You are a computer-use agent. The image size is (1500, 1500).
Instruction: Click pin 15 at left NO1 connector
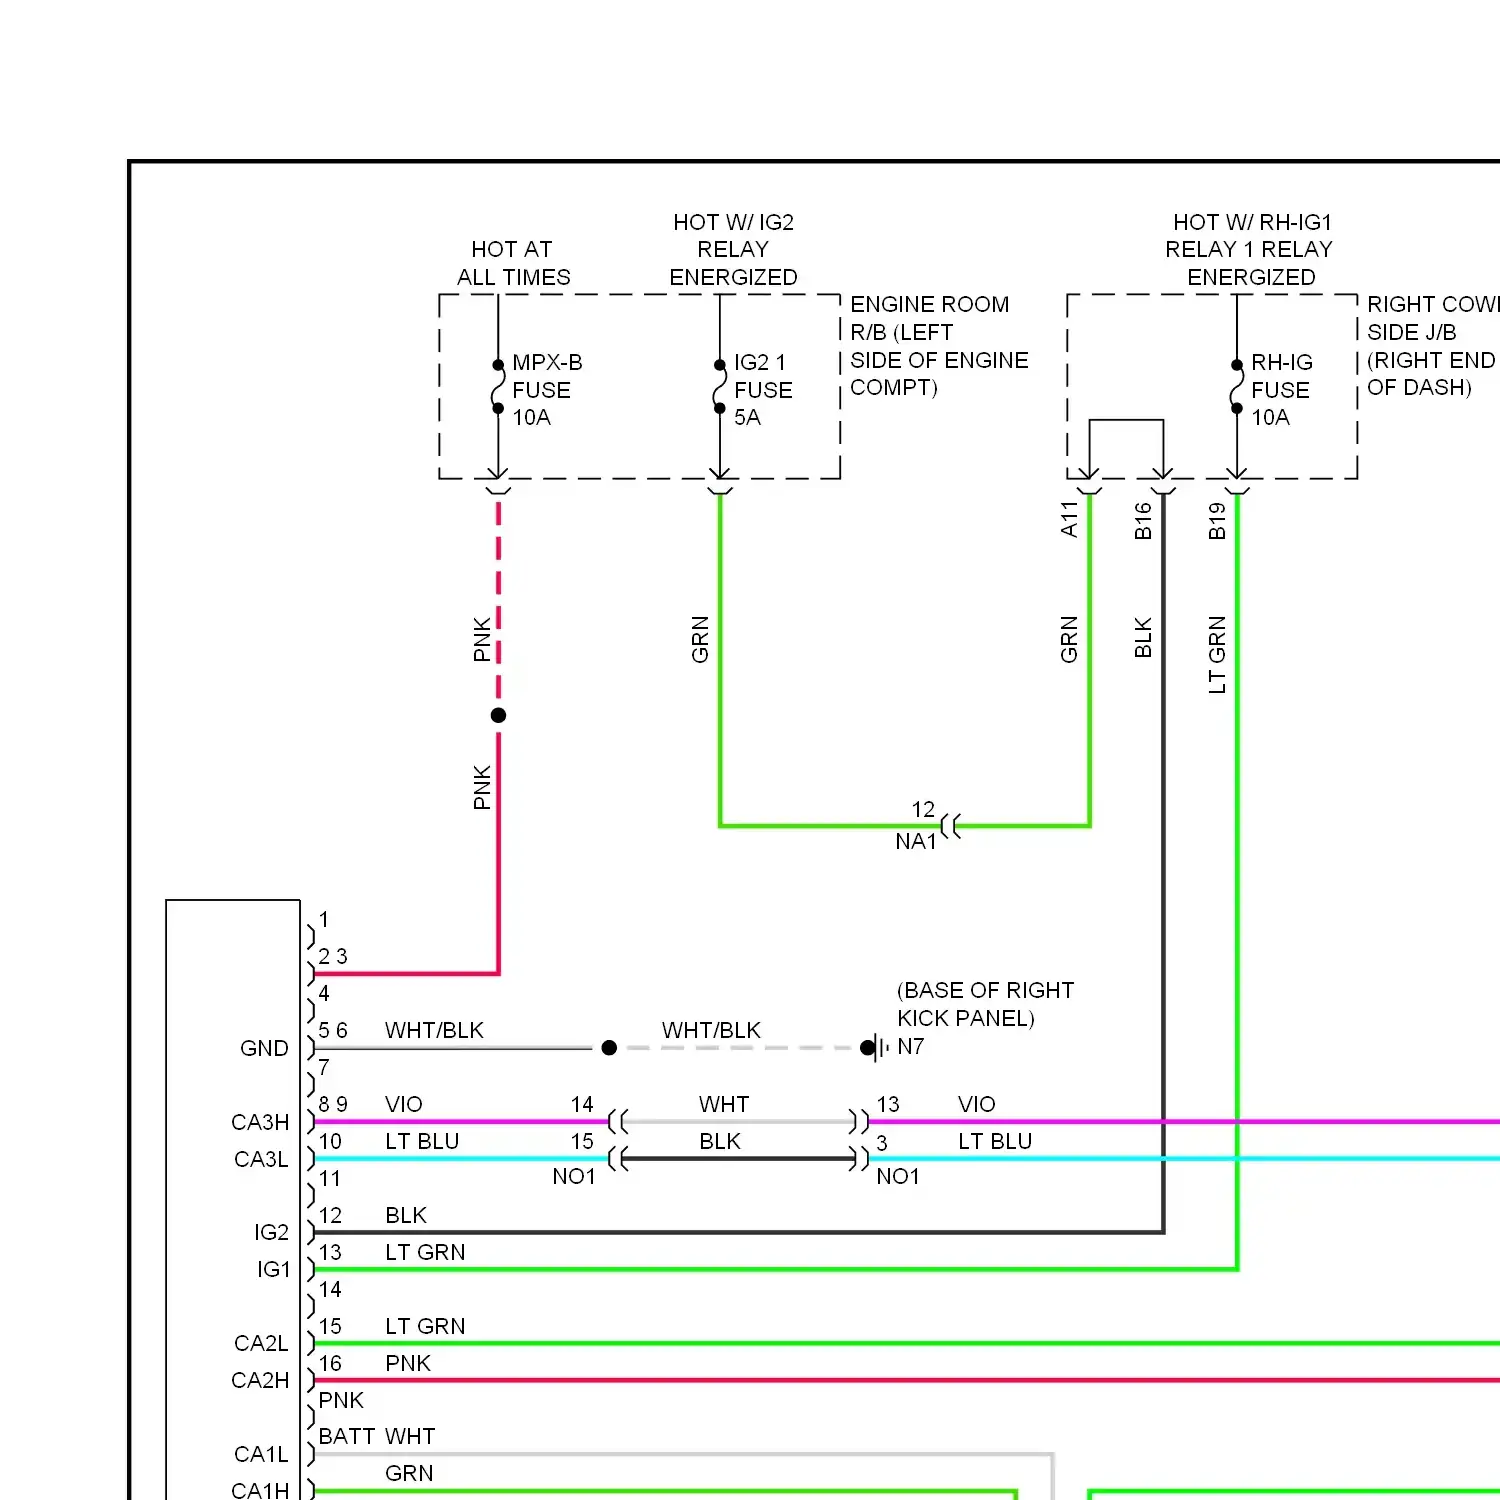click(582, 1141)
